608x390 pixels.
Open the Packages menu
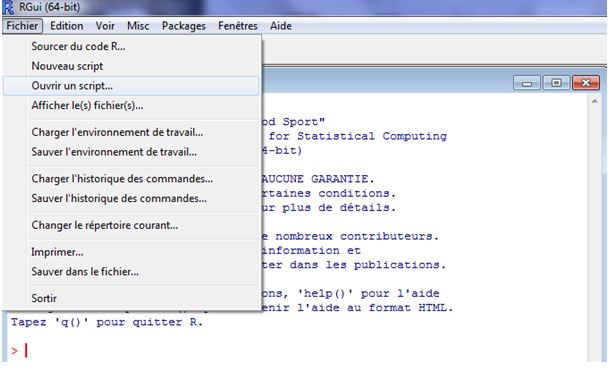pyautogui.click(x=184, y=26)
